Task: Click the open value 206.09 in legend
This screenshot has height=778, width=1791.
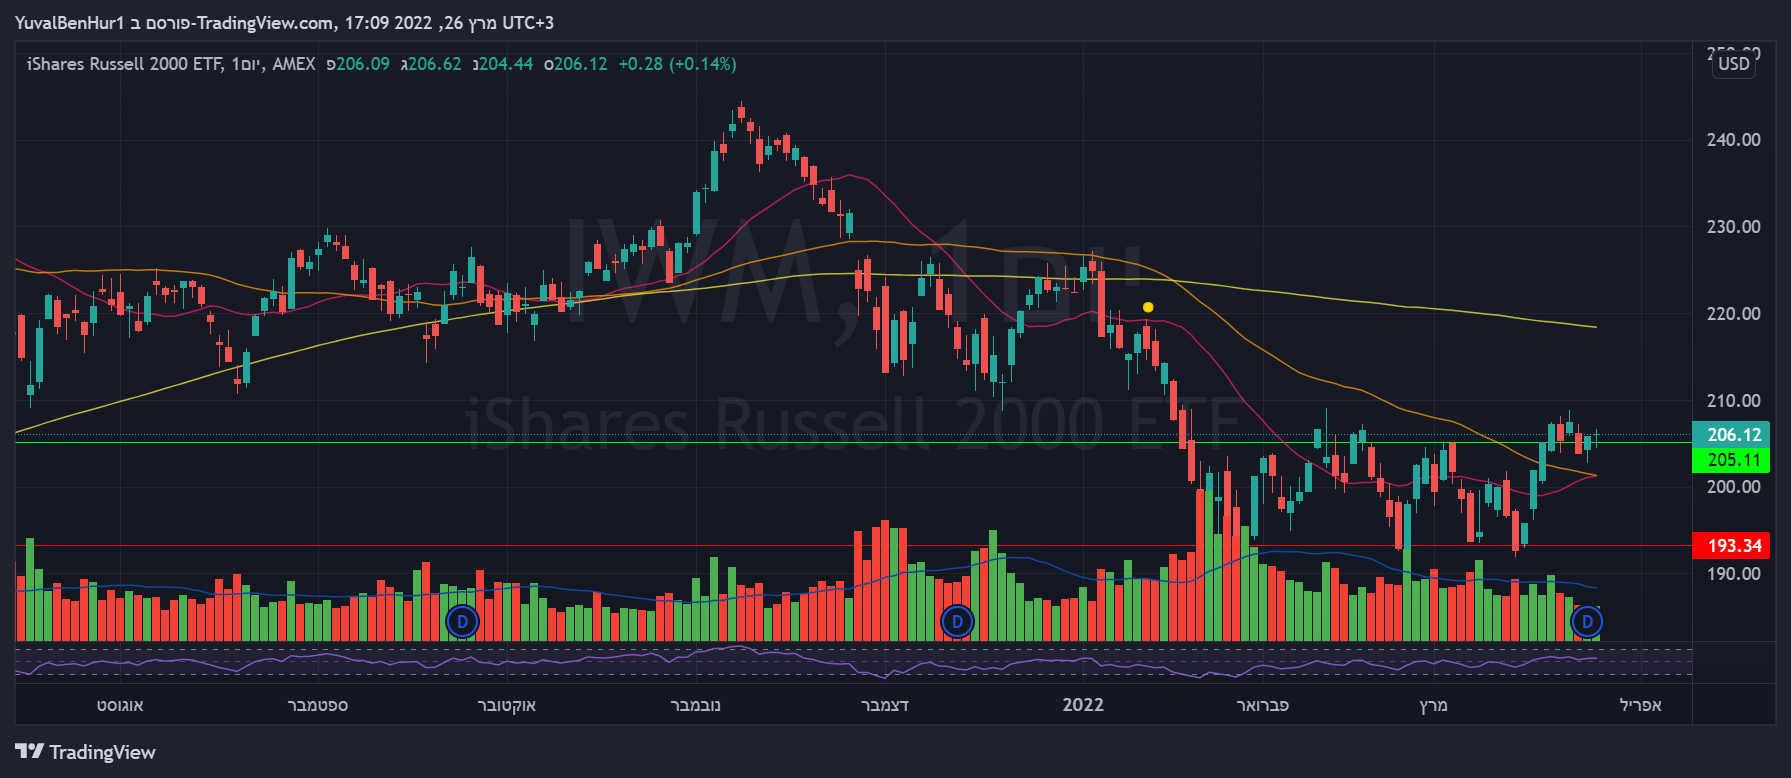Action: (363, 64)
